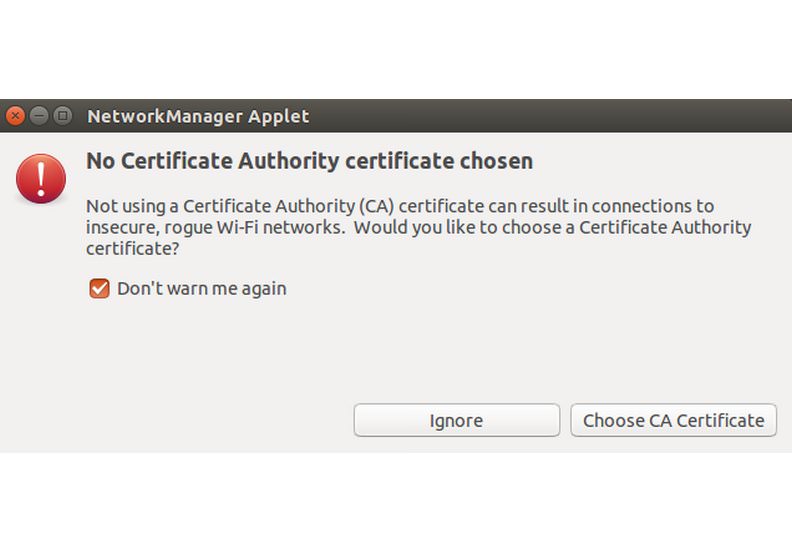Tick the "Don't warn me again" checkbox
Screen dimensions: 792x553
tap(99, 288)
